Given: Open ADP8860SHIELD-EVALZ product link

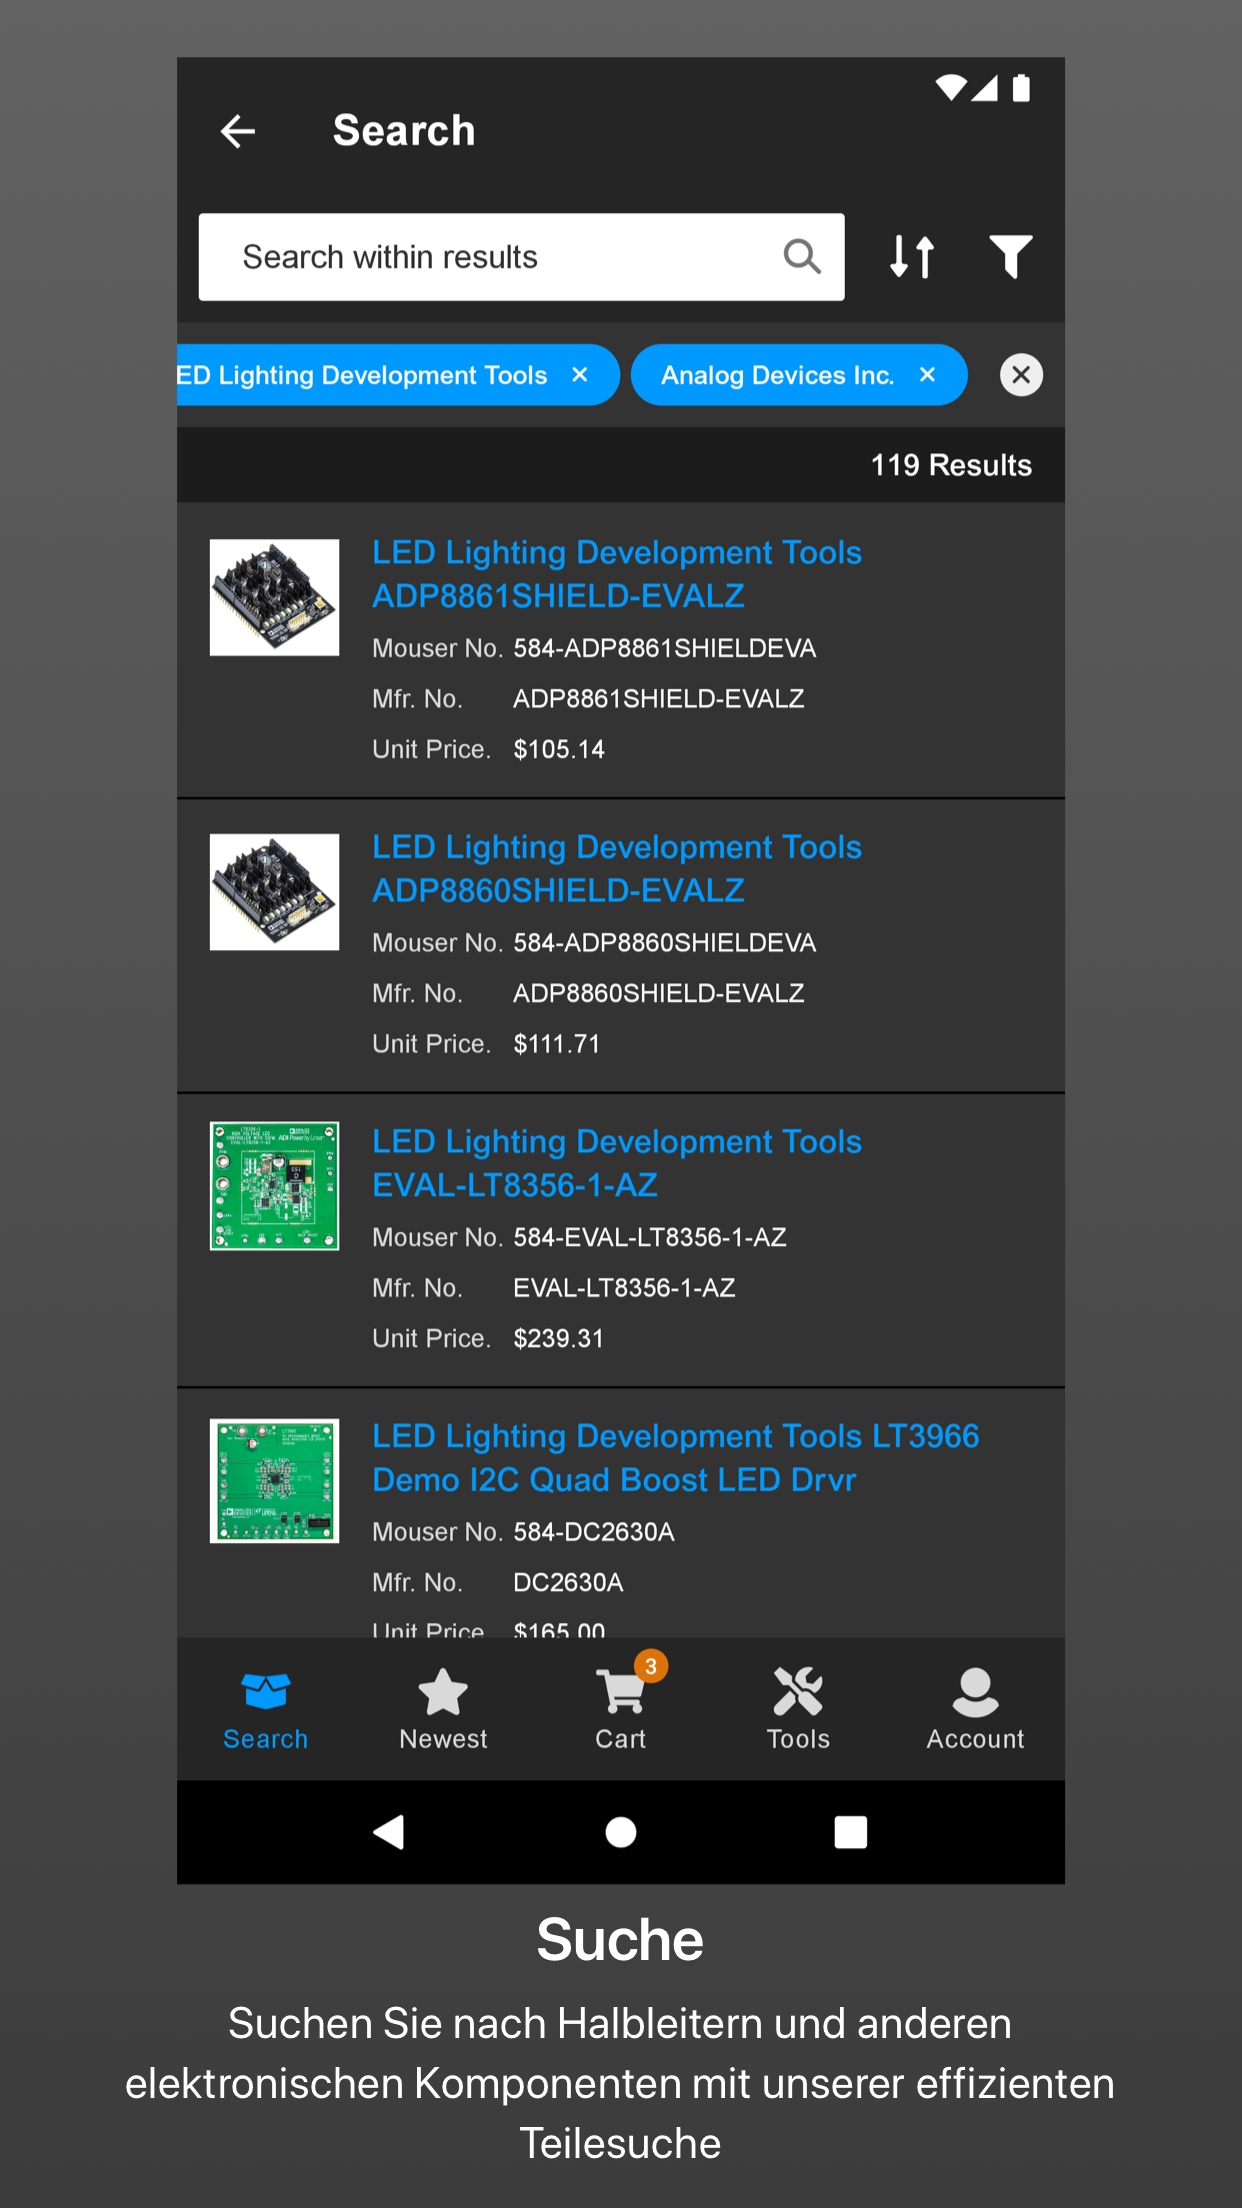Looking at the screenshot, I should coord(617,868).
